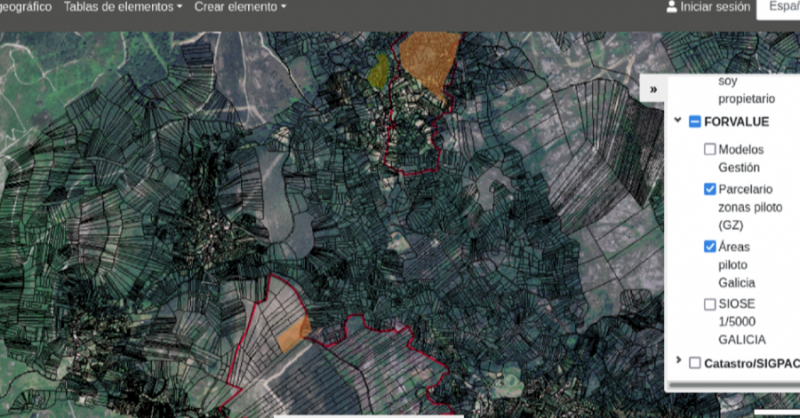Image resolution: width=800 pixels, height=418 pixels.
Task: Click the 'Modelos Gestión' label text
Action: [741, 159]
